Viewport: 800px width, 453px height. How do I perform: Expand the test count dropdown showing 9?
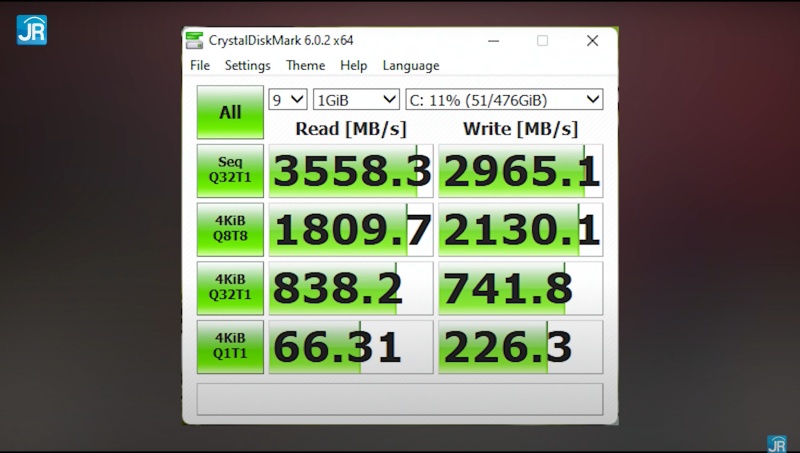[288, 99]
